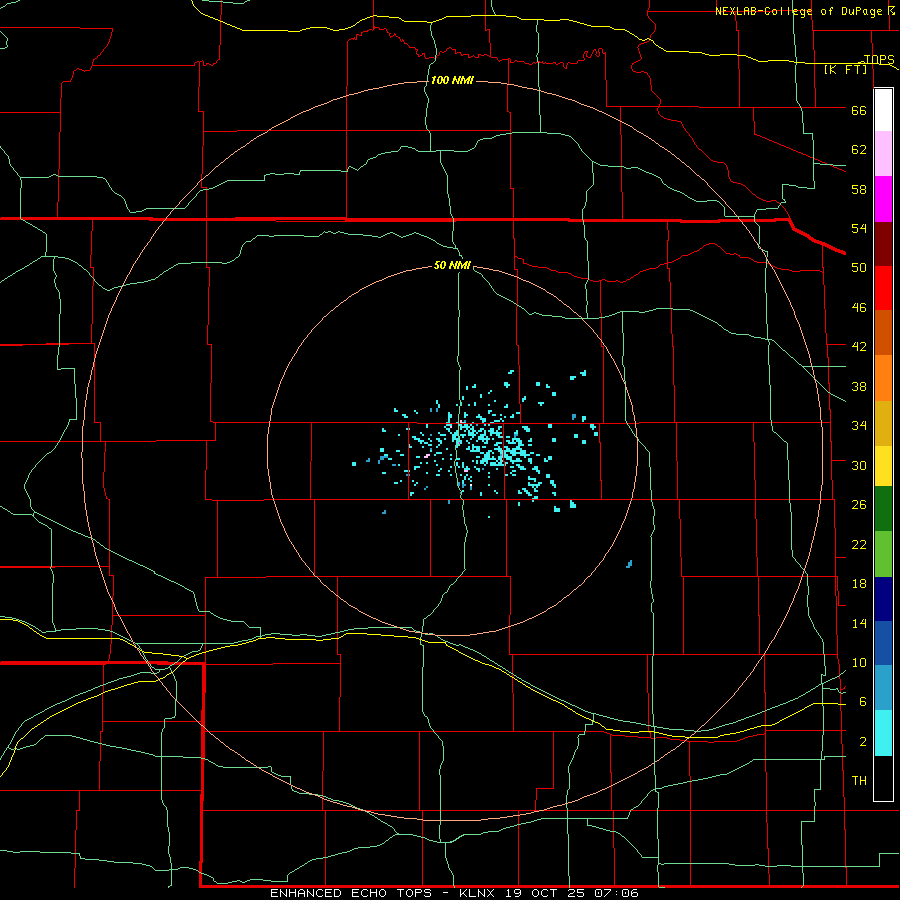This screenshot has width=900, height=900.
Task: Click the magenta legend swatch
Action: [883, 199]
